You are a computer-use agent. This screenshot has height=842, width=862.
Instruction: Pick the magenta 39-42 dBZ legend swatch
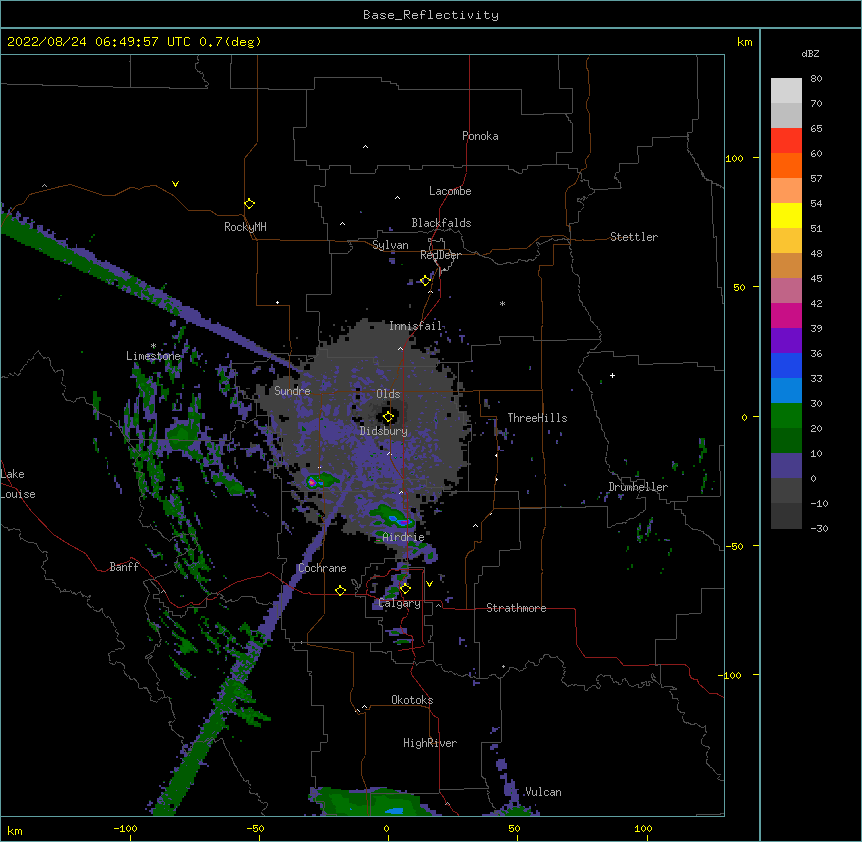click(786, 315)
